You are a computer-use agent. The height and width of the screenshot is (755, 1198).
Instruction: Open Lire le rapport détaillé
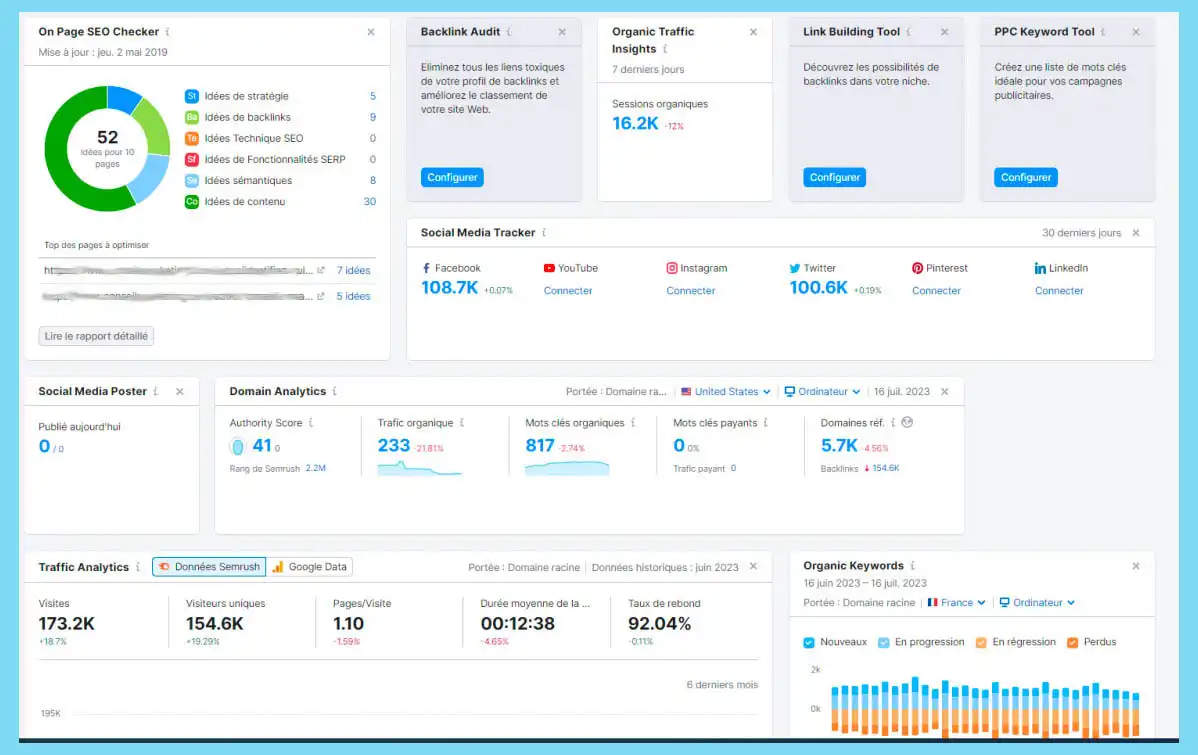(x=96, y=336)
